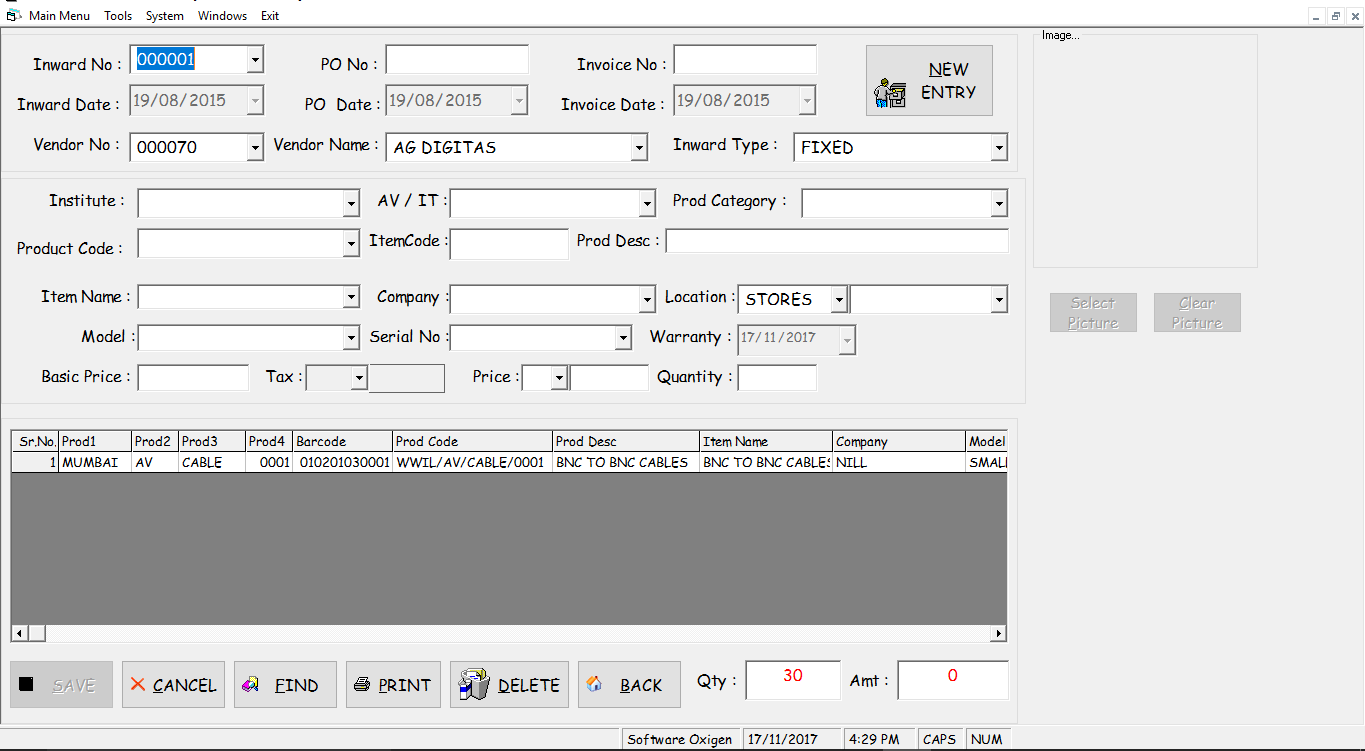This screenshot has width=1365, height=751.
Task: Click the Barcode column header
Action: [x=342, y=441]
